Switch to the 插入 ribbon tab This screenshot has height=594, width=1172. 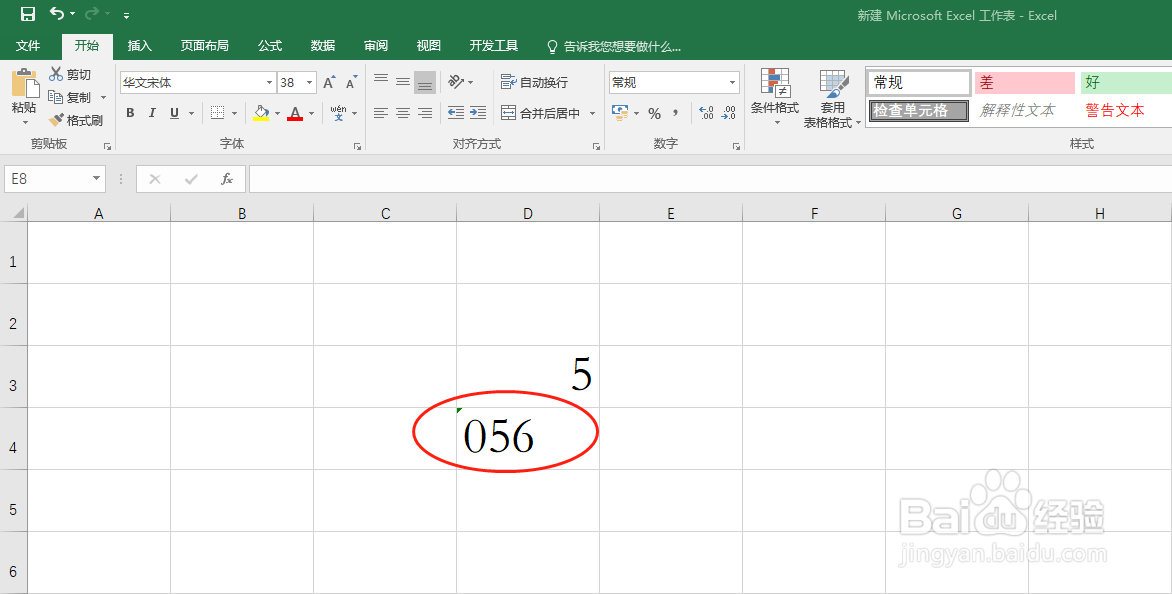139,45
